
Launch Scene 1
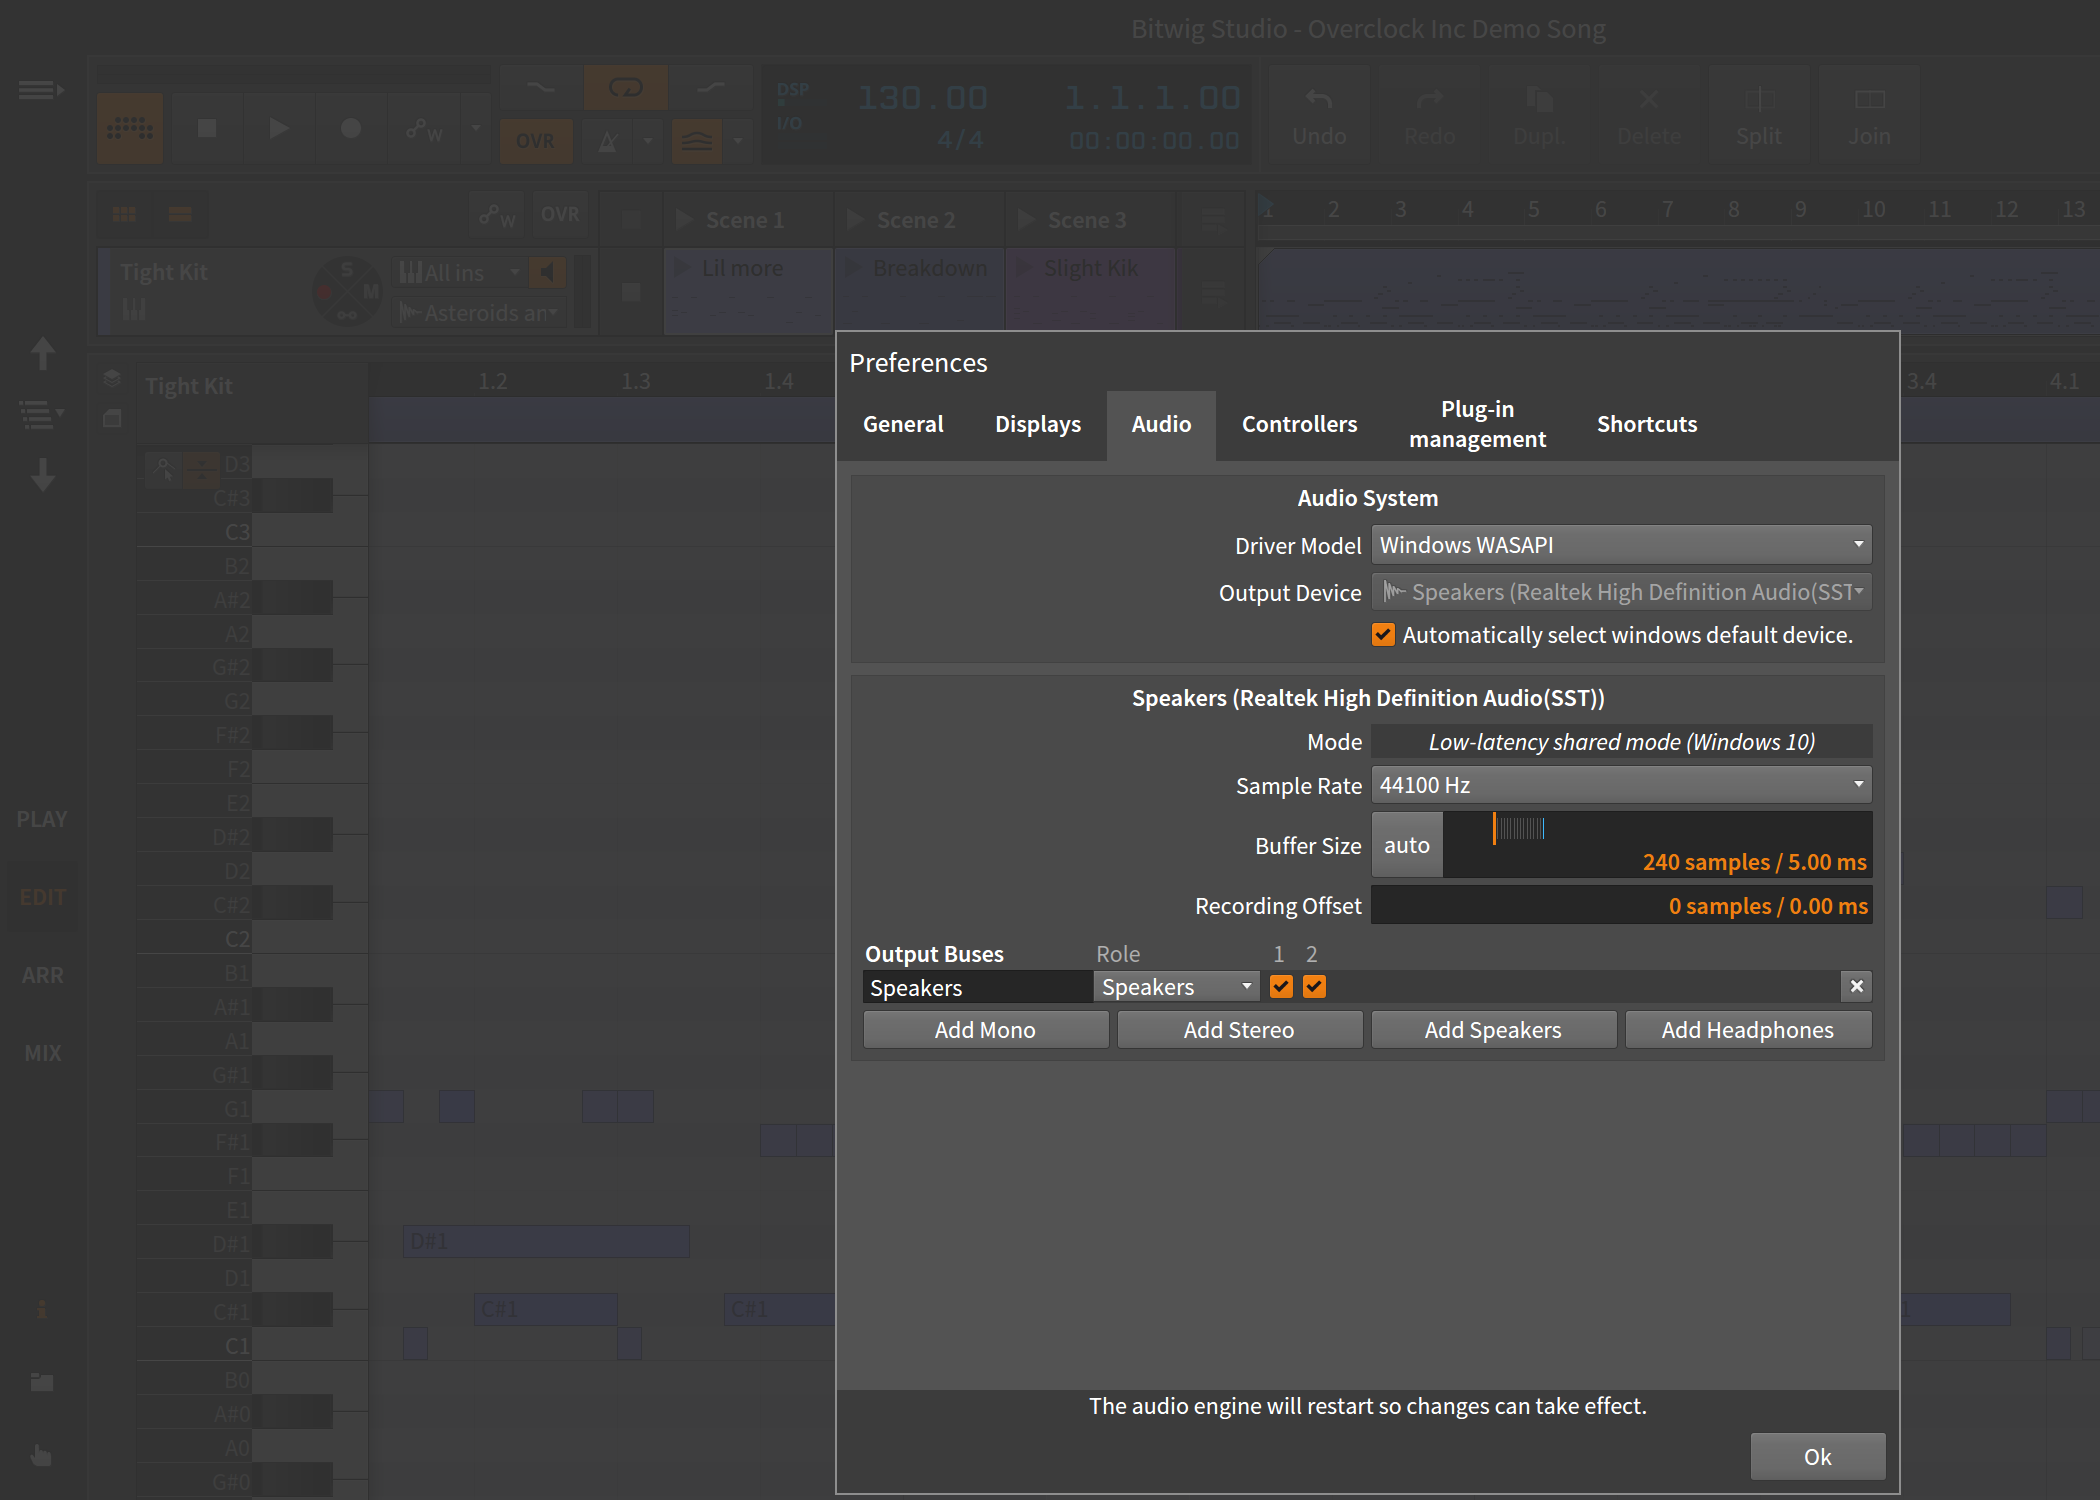(685, 219)
